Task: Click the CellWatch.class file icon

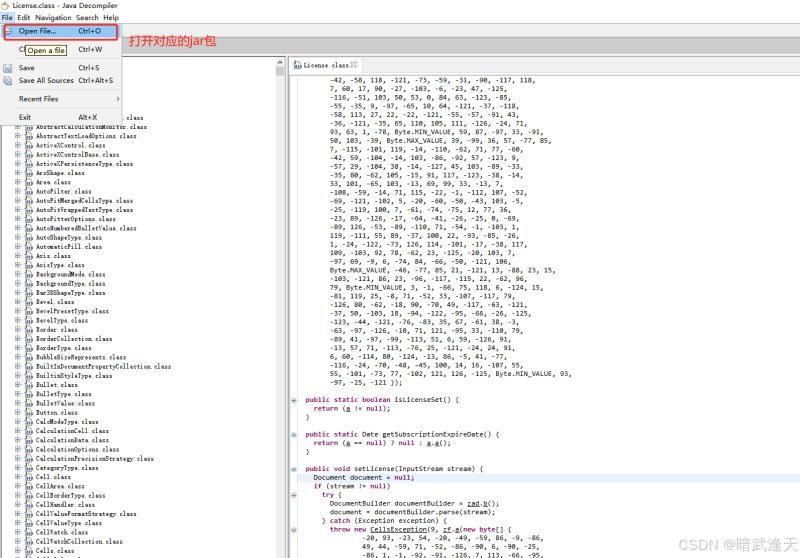Action: (x=29, y=532)
